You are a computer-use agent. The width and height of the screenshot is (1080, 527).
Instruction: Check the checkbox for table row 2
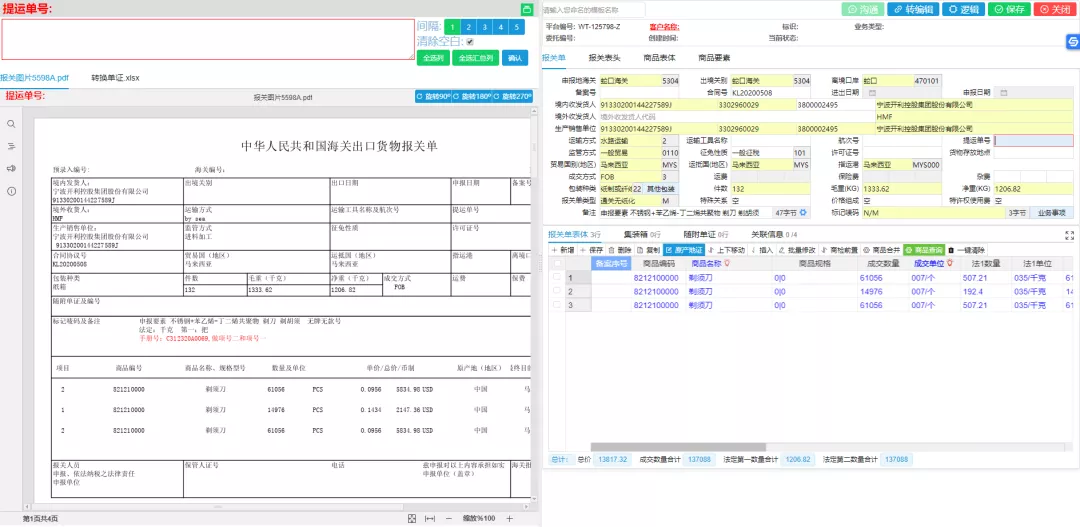point(557,291)
